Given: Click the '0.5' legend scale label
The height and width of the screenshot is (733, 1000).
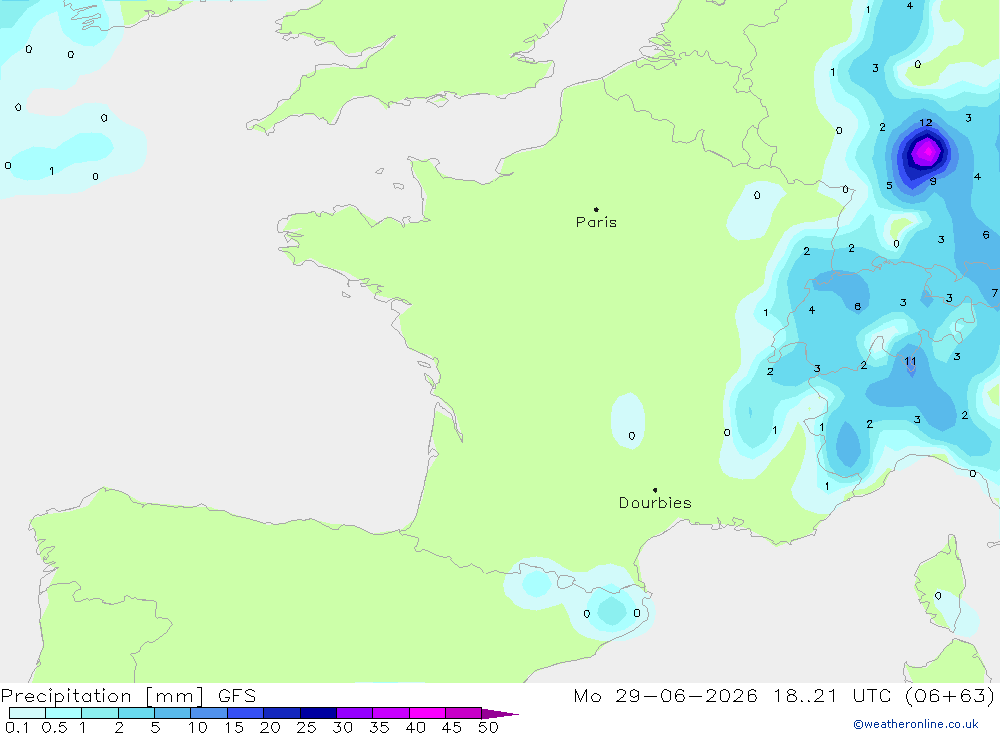Looking at the screenshot, I should [54, 727].
